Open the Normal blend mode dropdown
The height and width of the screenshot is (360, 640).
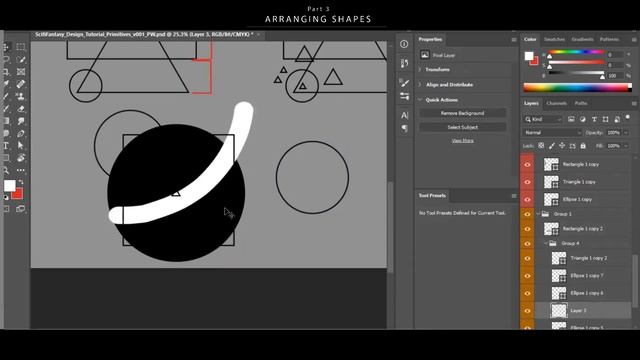[x=553, y=133]
